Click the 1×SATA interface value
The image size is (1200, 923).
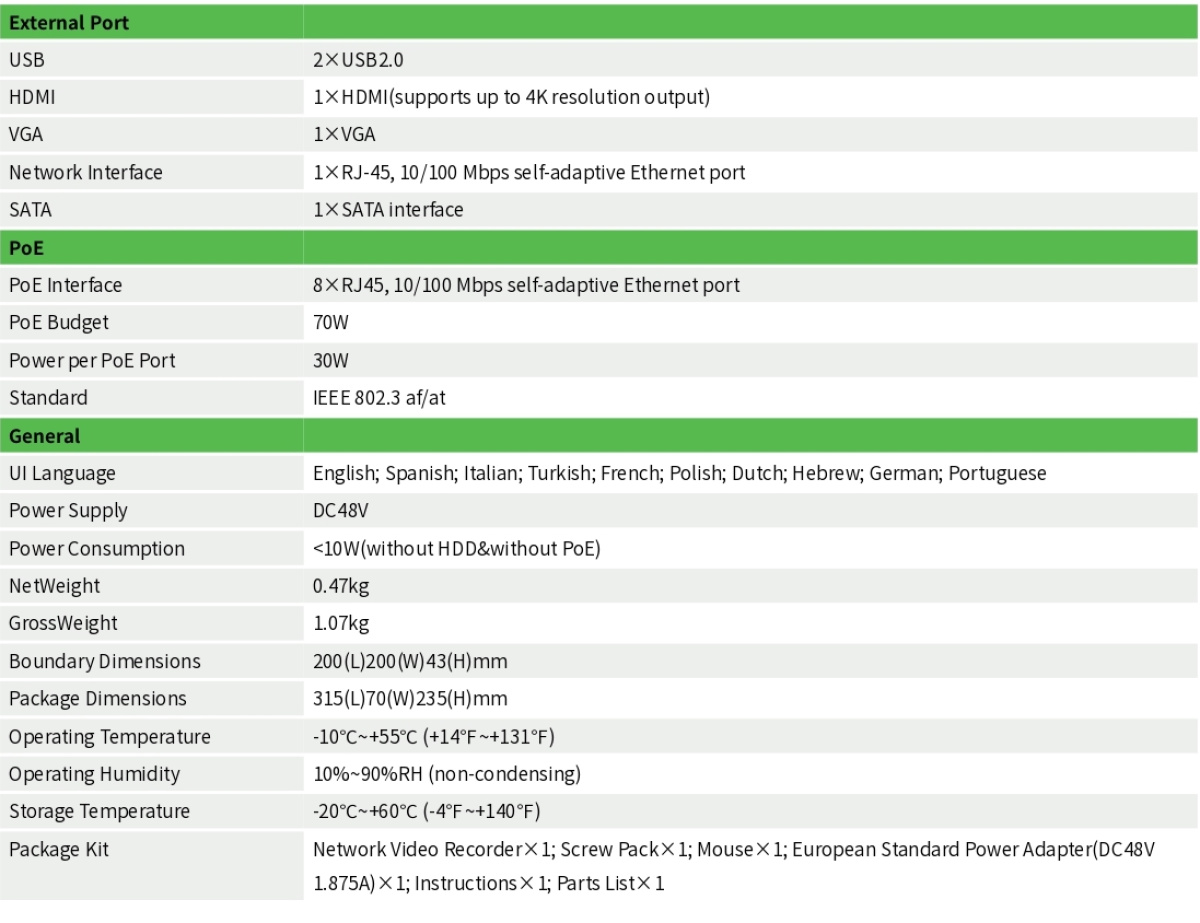click(x=388, y=210)
